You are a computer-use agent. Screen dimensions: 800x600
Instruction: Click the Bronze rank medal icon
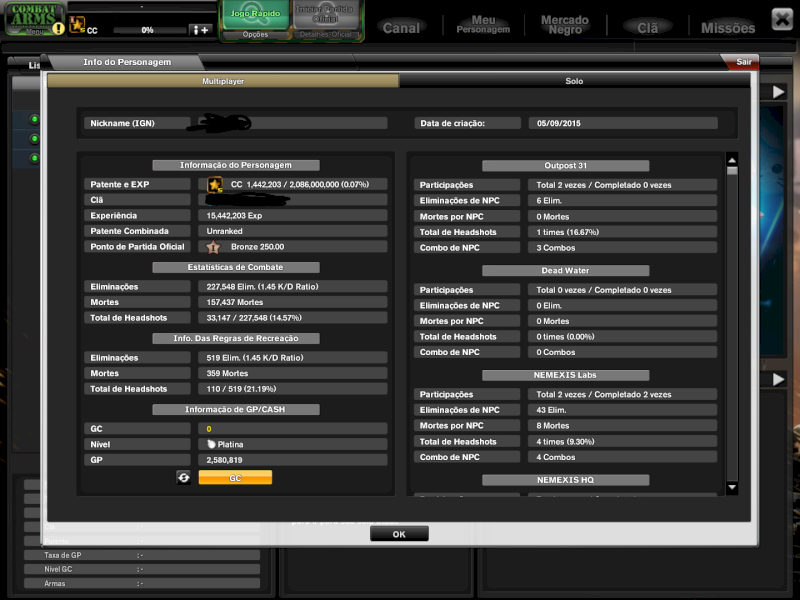click(213, 247)
